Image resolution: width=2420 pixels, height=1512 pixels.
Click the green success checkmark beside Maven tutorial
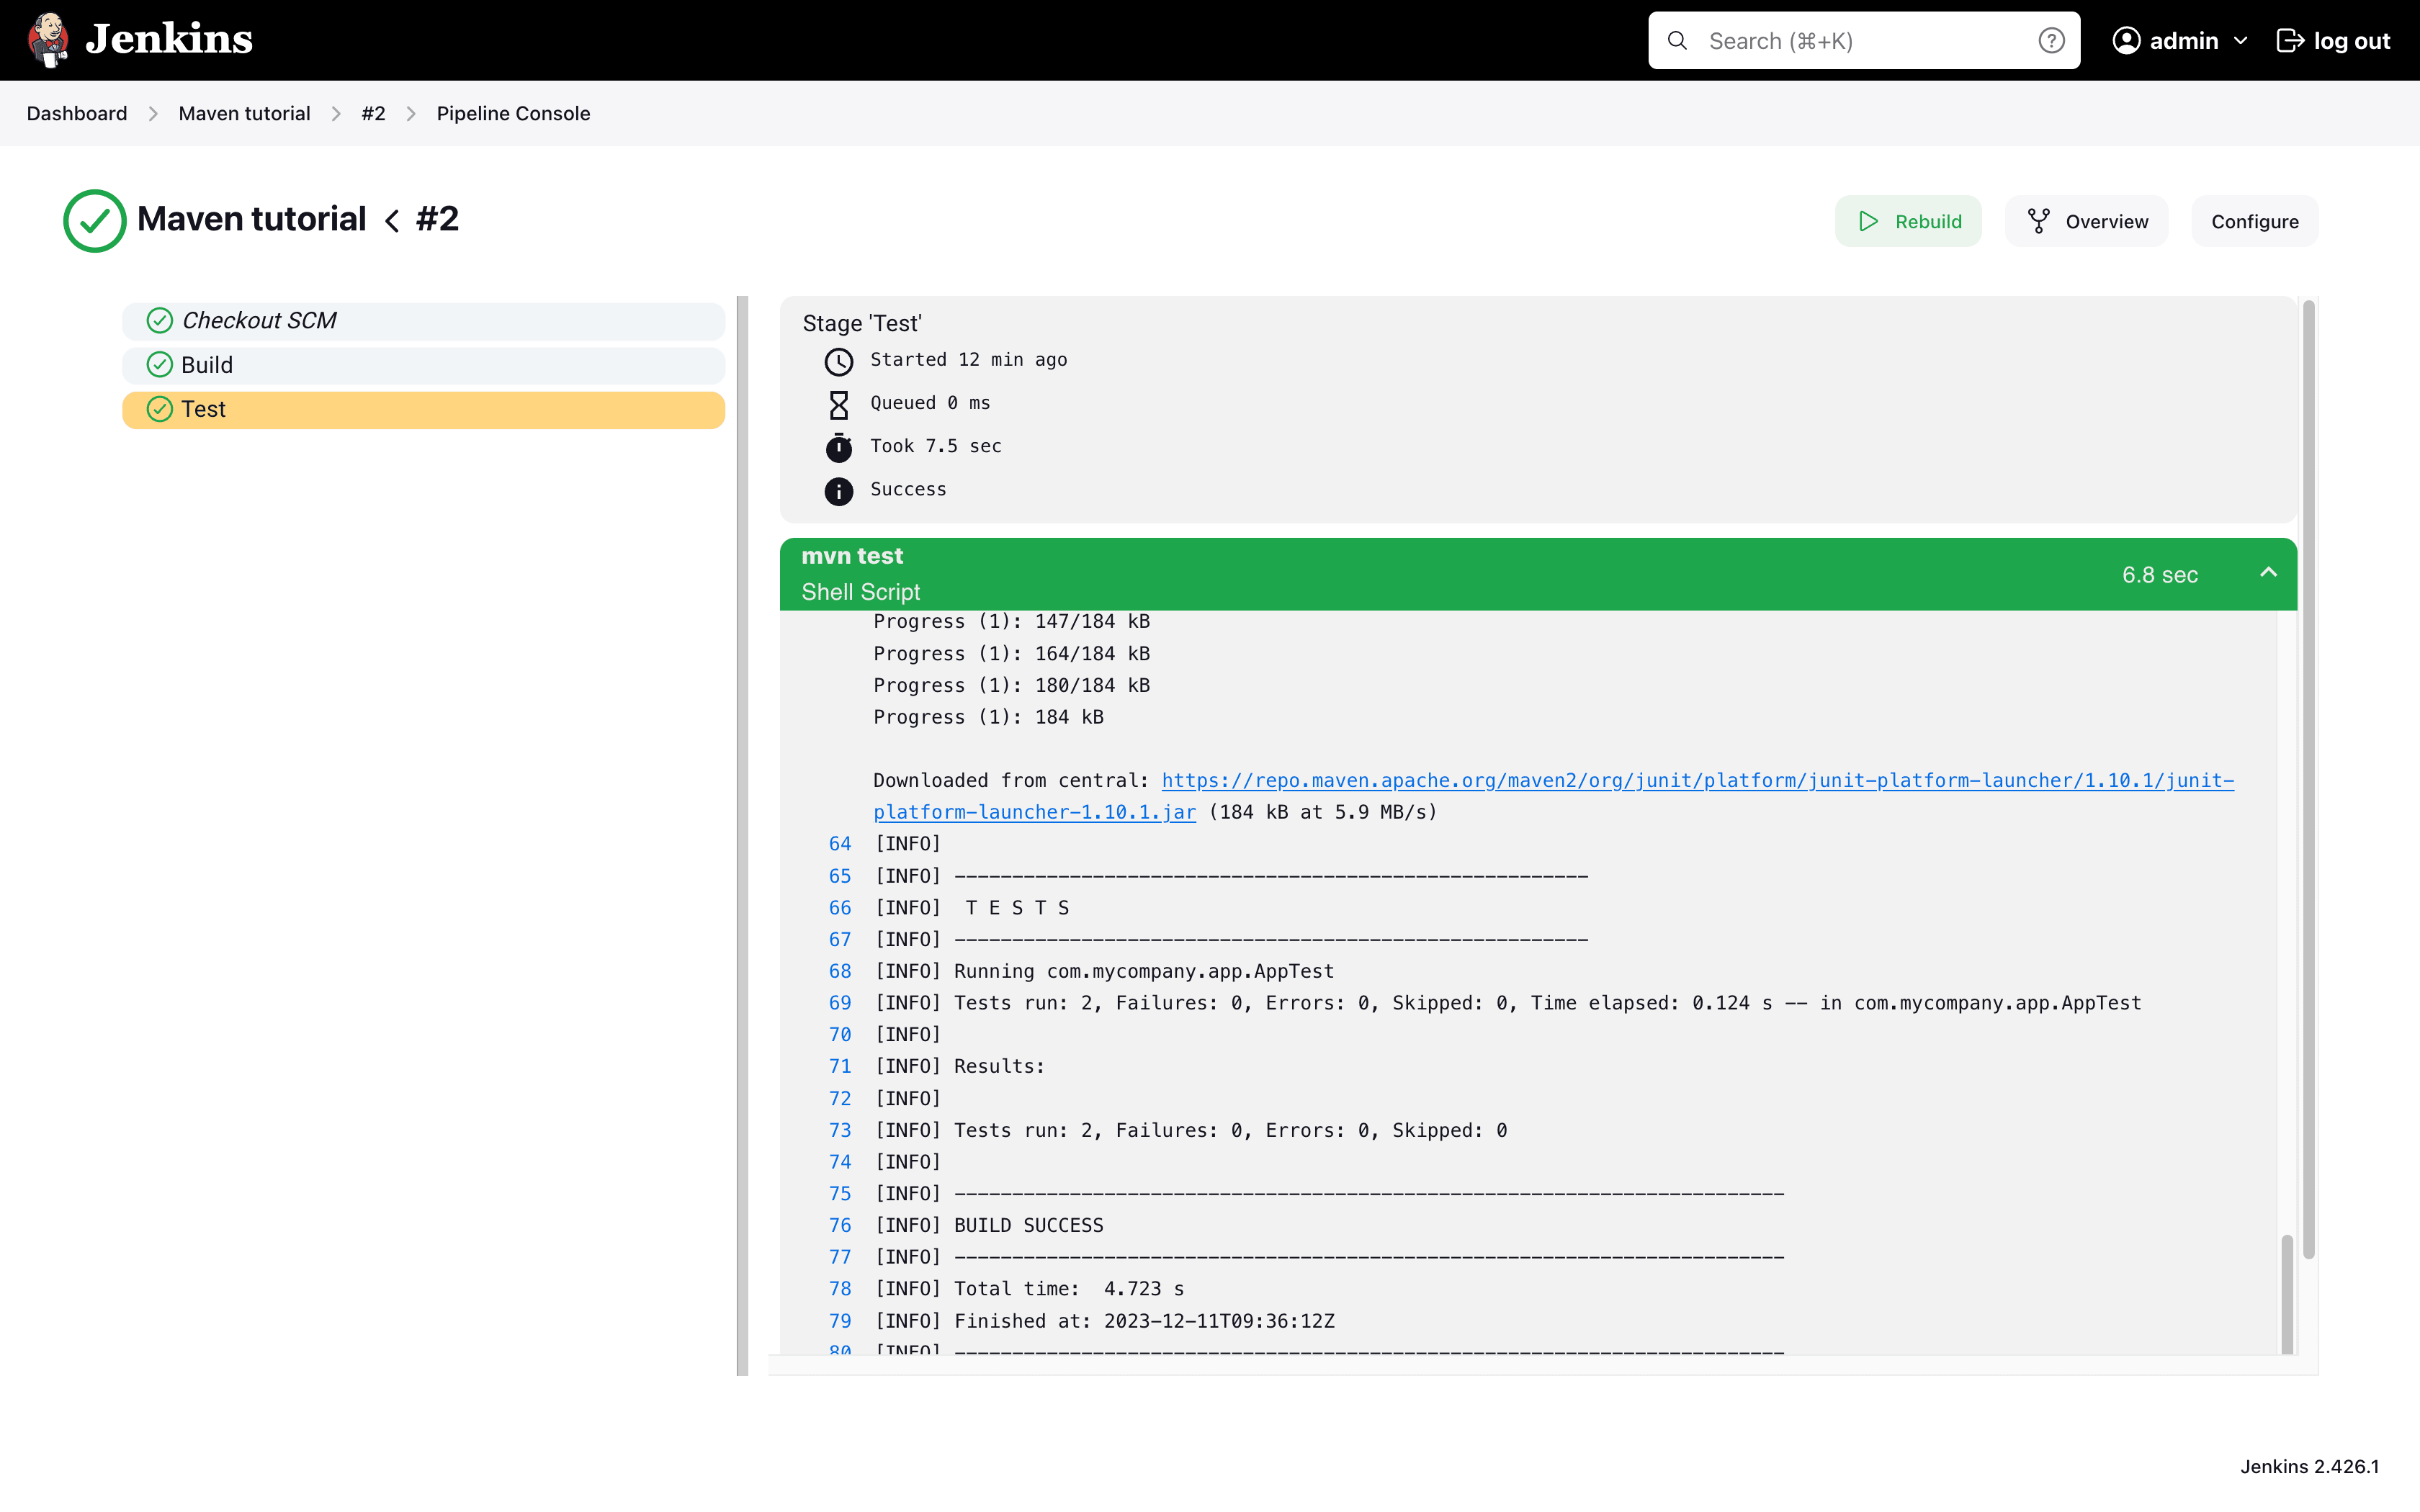coord(94,220)
